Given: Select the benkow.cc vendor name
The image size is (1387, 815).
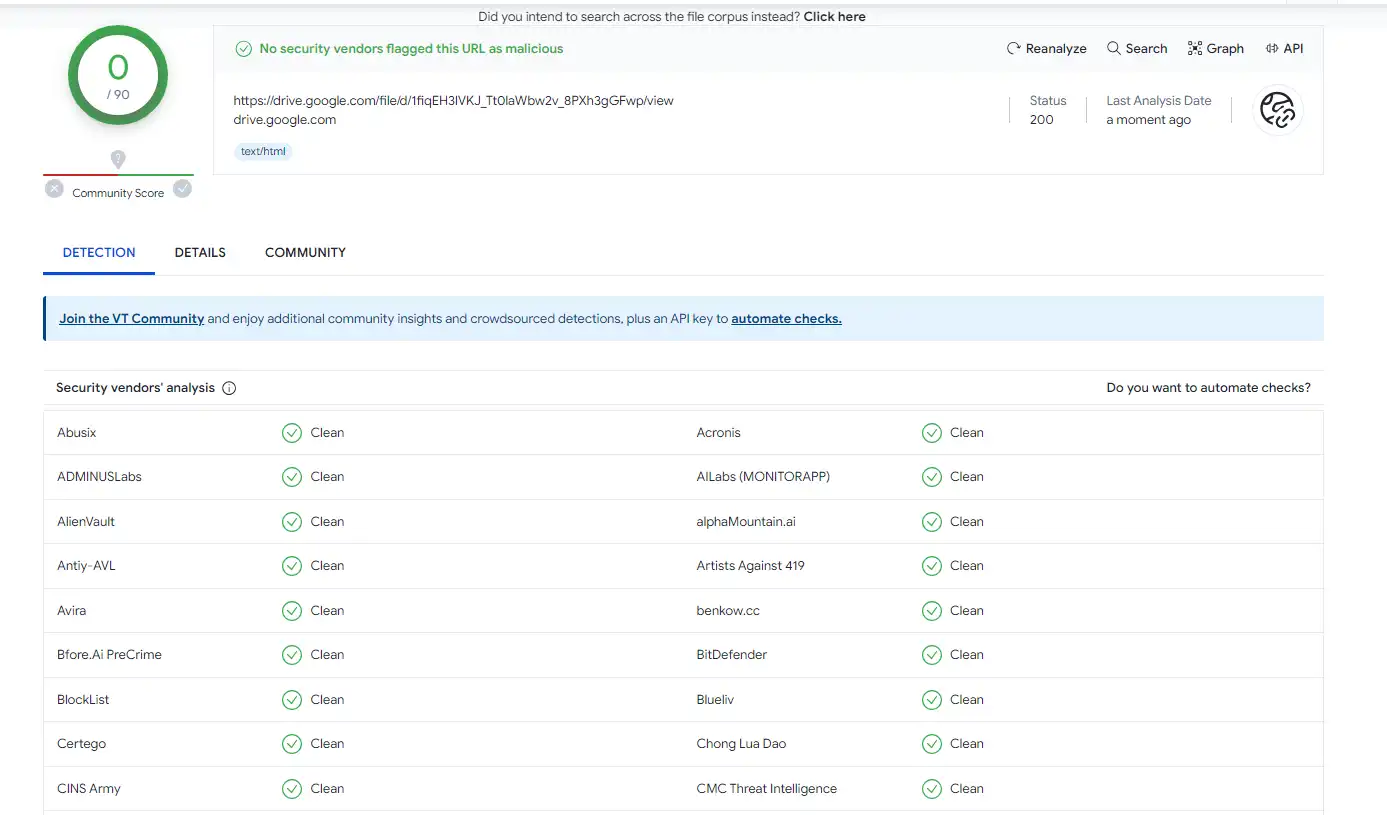Looking at the screenshot, I should tap(728, 611).
